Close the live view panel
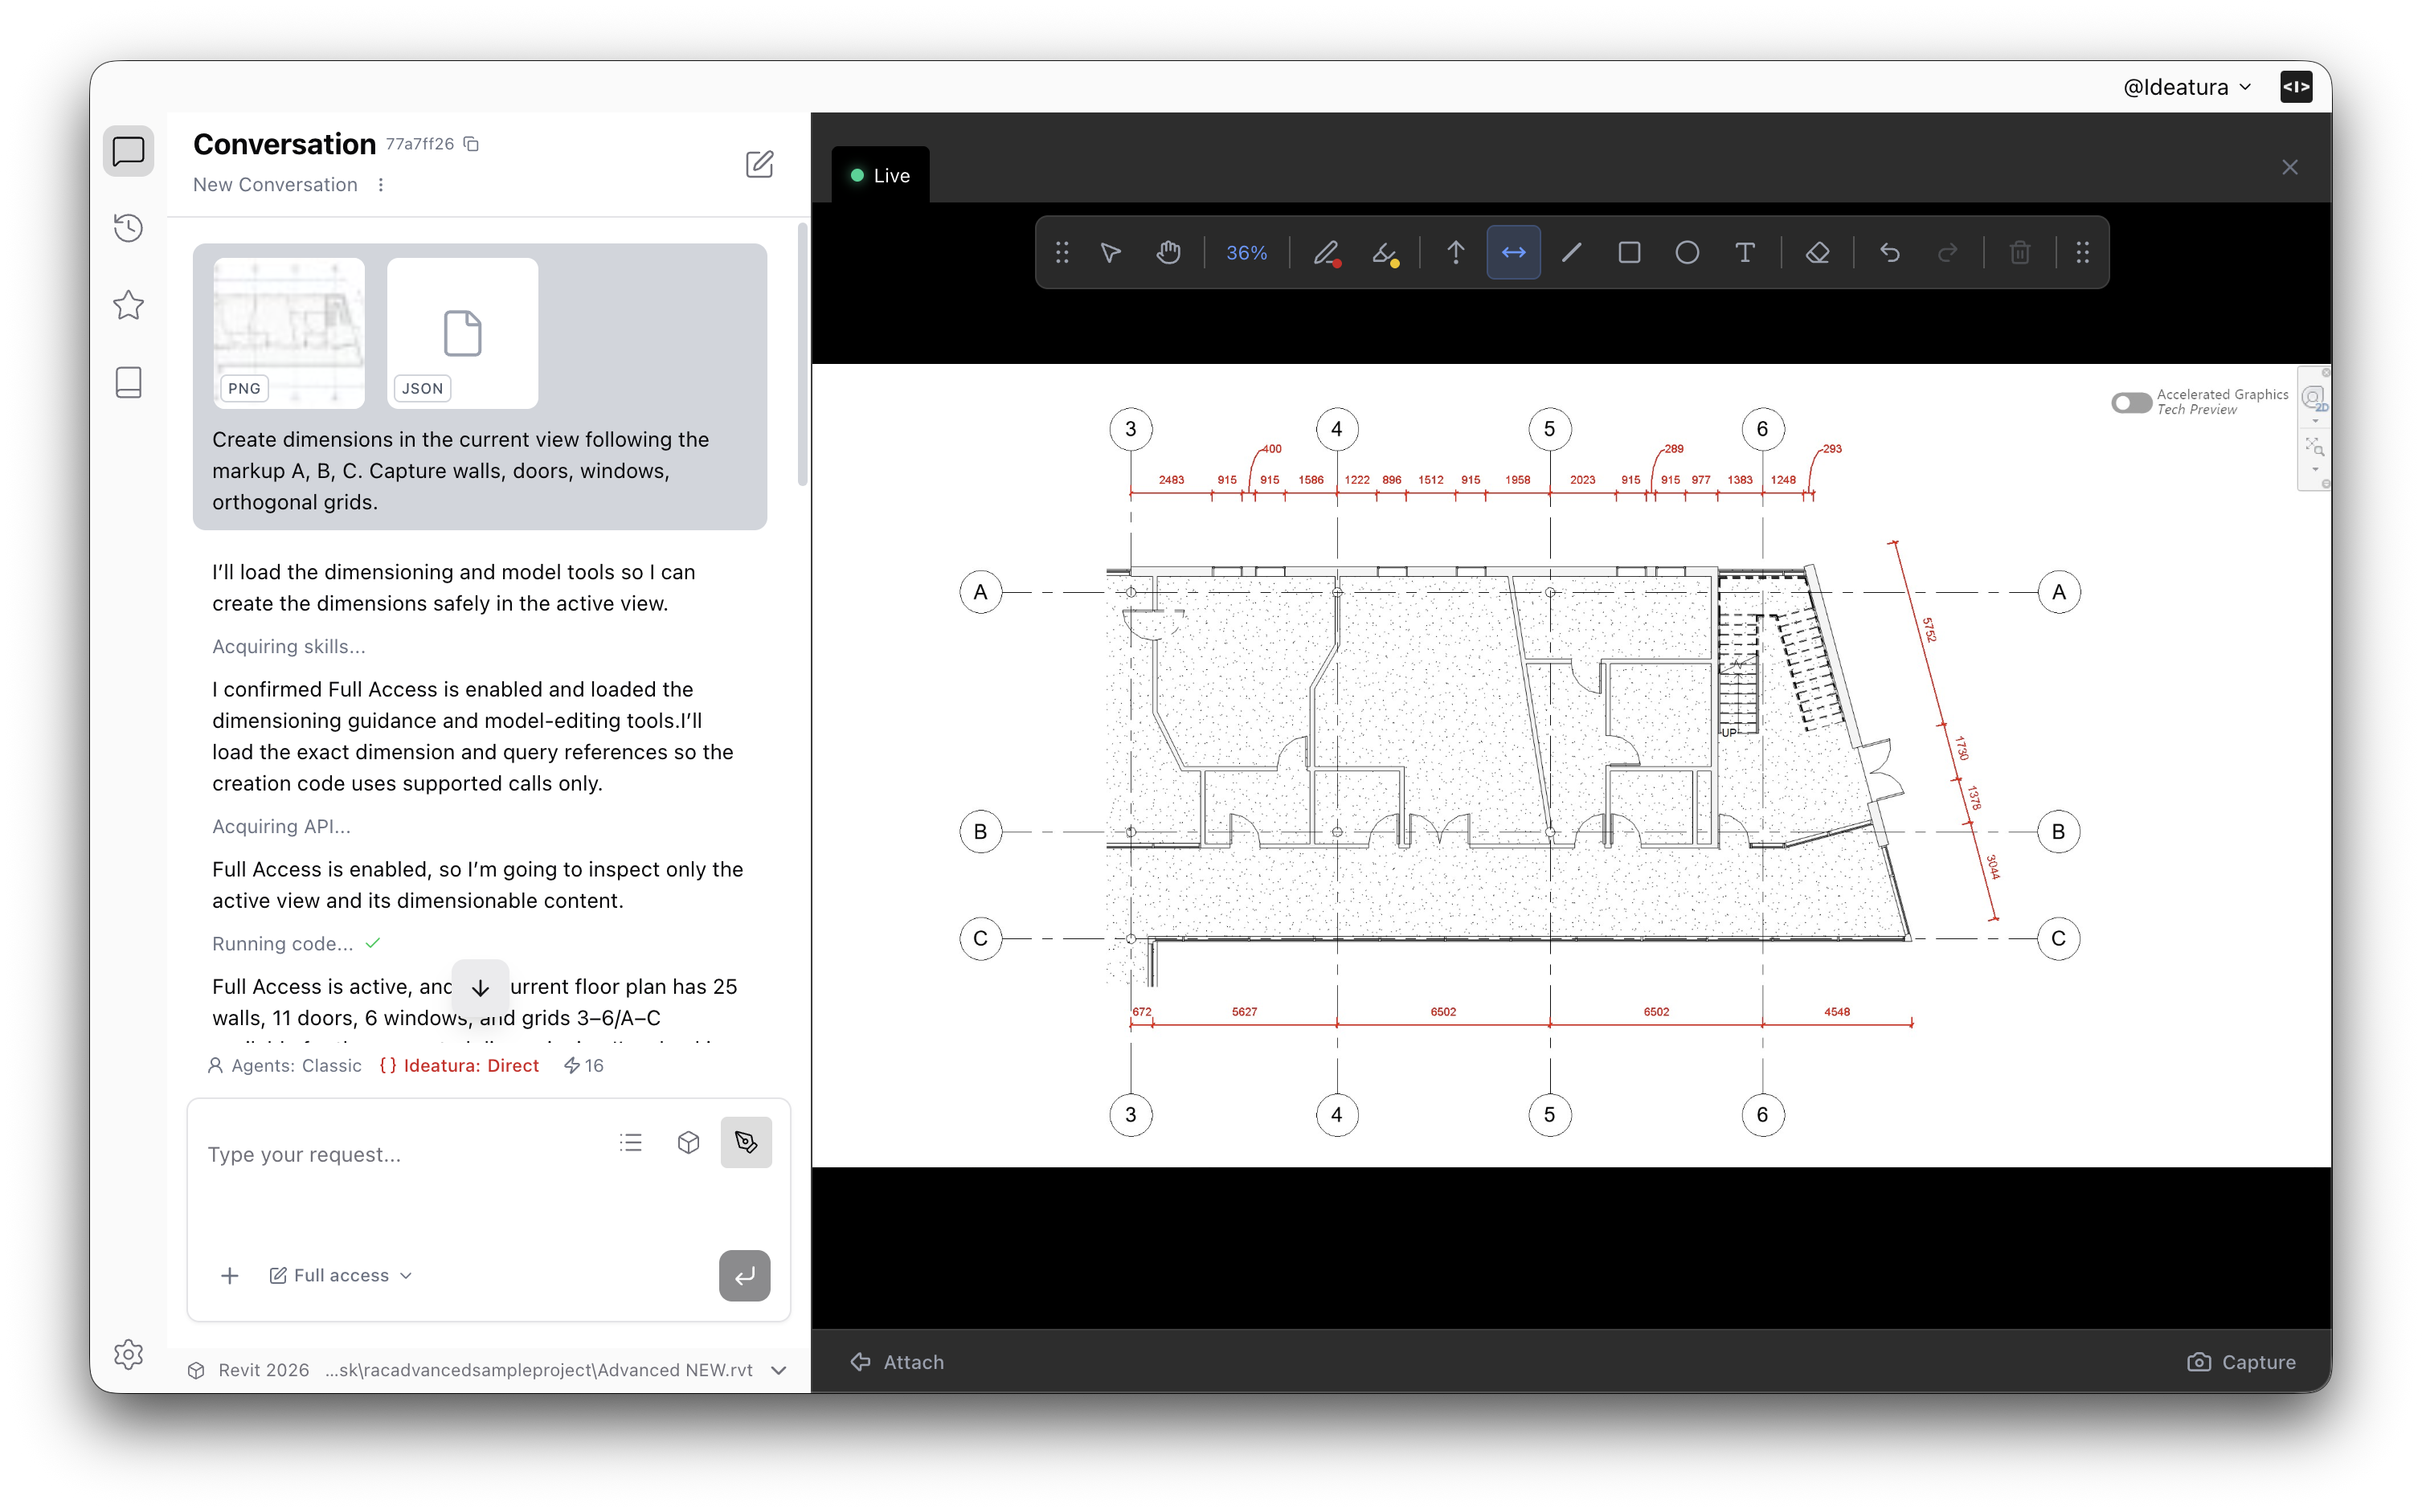The width and height of the screenshot is (2422, 1512). click(2290, 167)
